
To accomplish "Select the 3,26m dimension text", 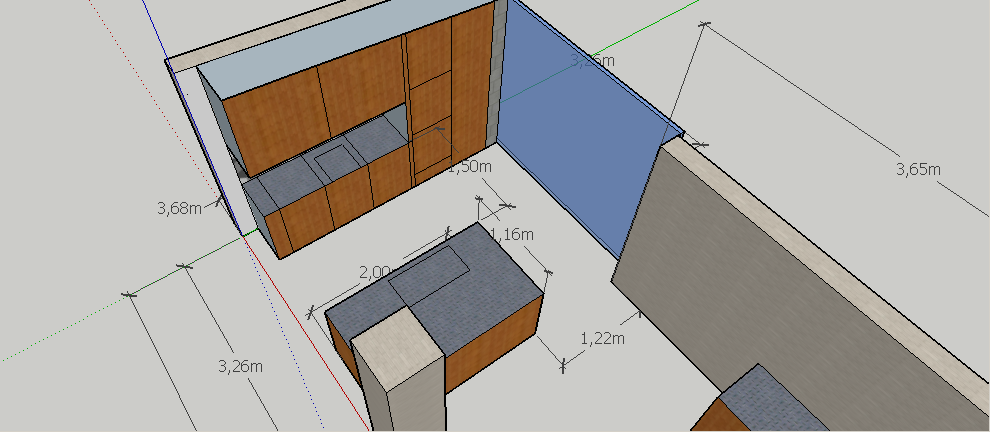I will (240, 364).
